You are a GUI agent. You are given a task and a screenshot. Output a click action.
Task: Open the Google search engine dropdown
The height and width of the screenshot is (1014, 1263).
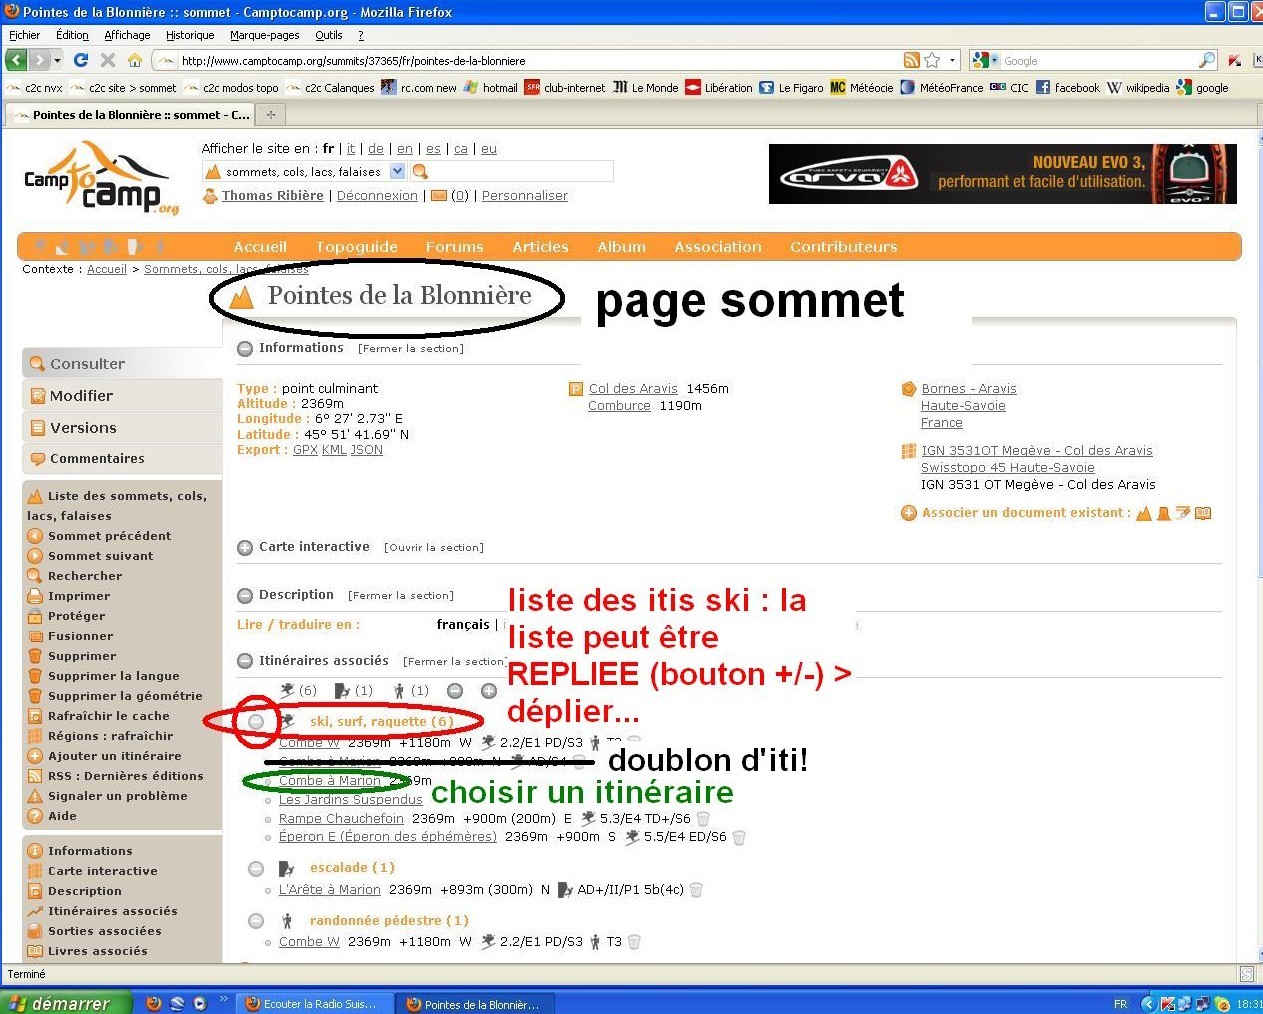pyautogui.click(x=986, y=61)
